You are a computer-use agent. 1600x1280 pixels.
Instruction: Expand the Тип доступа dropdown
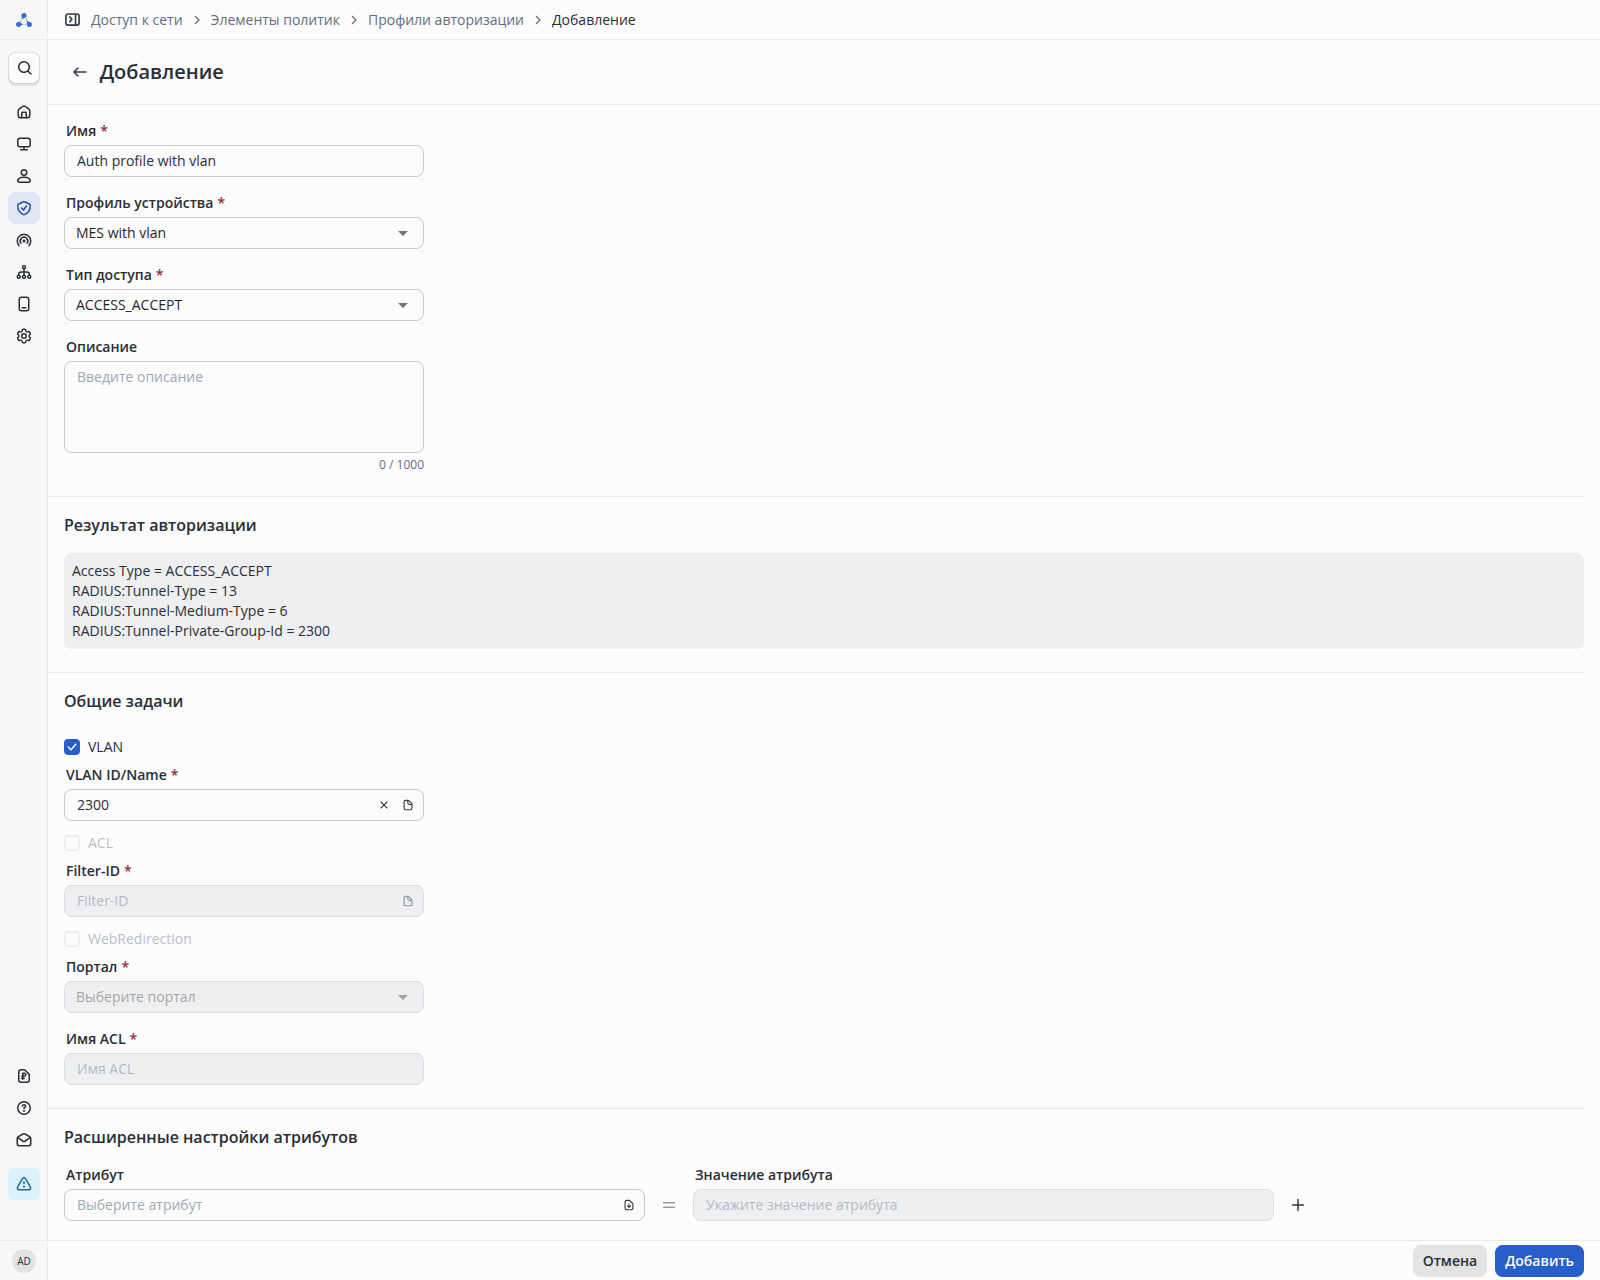[244, 305]
